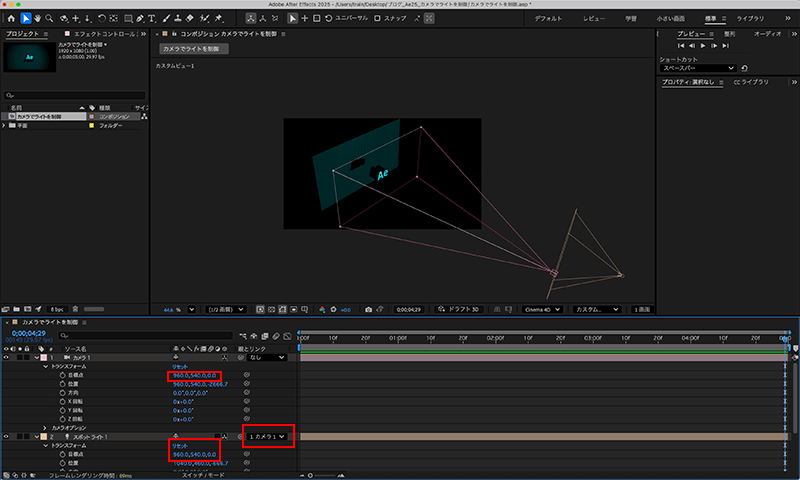Click リセット link for カメラ 1 transform
Image resolution: width=800 pixels, height=480 pixels.
pos(180,366)
